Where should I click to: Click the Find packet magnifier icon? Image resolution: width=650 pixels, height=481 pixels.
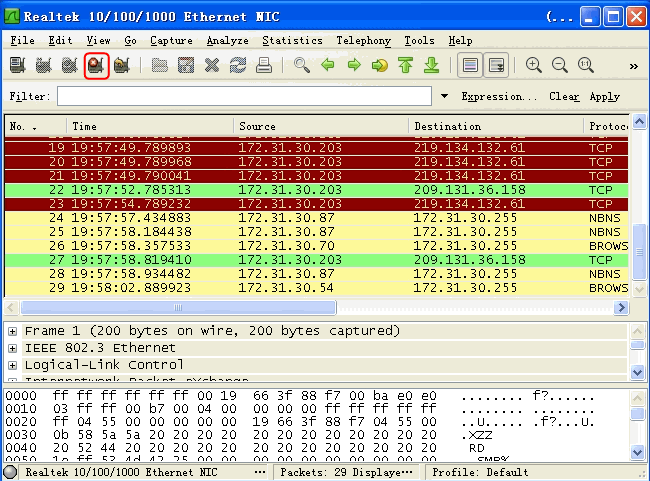(x=301, y=66)
